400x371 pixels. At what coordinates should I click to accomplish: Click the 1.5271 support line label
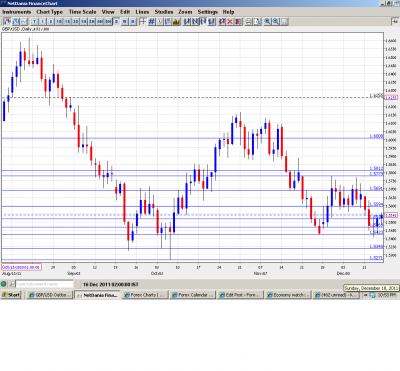point(376,258)
